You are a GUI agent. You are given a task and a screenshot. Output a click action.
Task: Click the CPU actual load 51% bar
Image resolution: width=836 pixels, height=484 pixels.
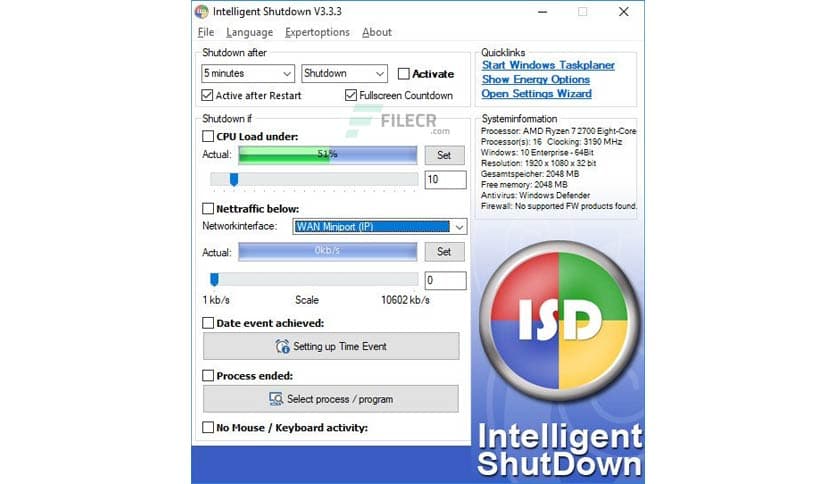point(327,155)
